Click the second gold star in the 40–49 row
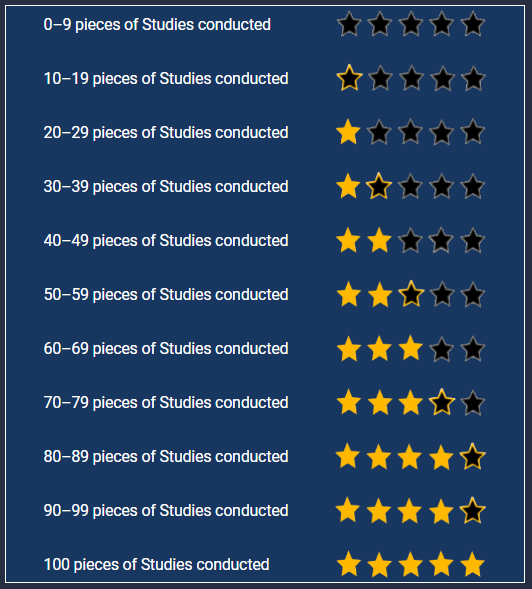This screenshot has height=589, width=532. (379, 240)
